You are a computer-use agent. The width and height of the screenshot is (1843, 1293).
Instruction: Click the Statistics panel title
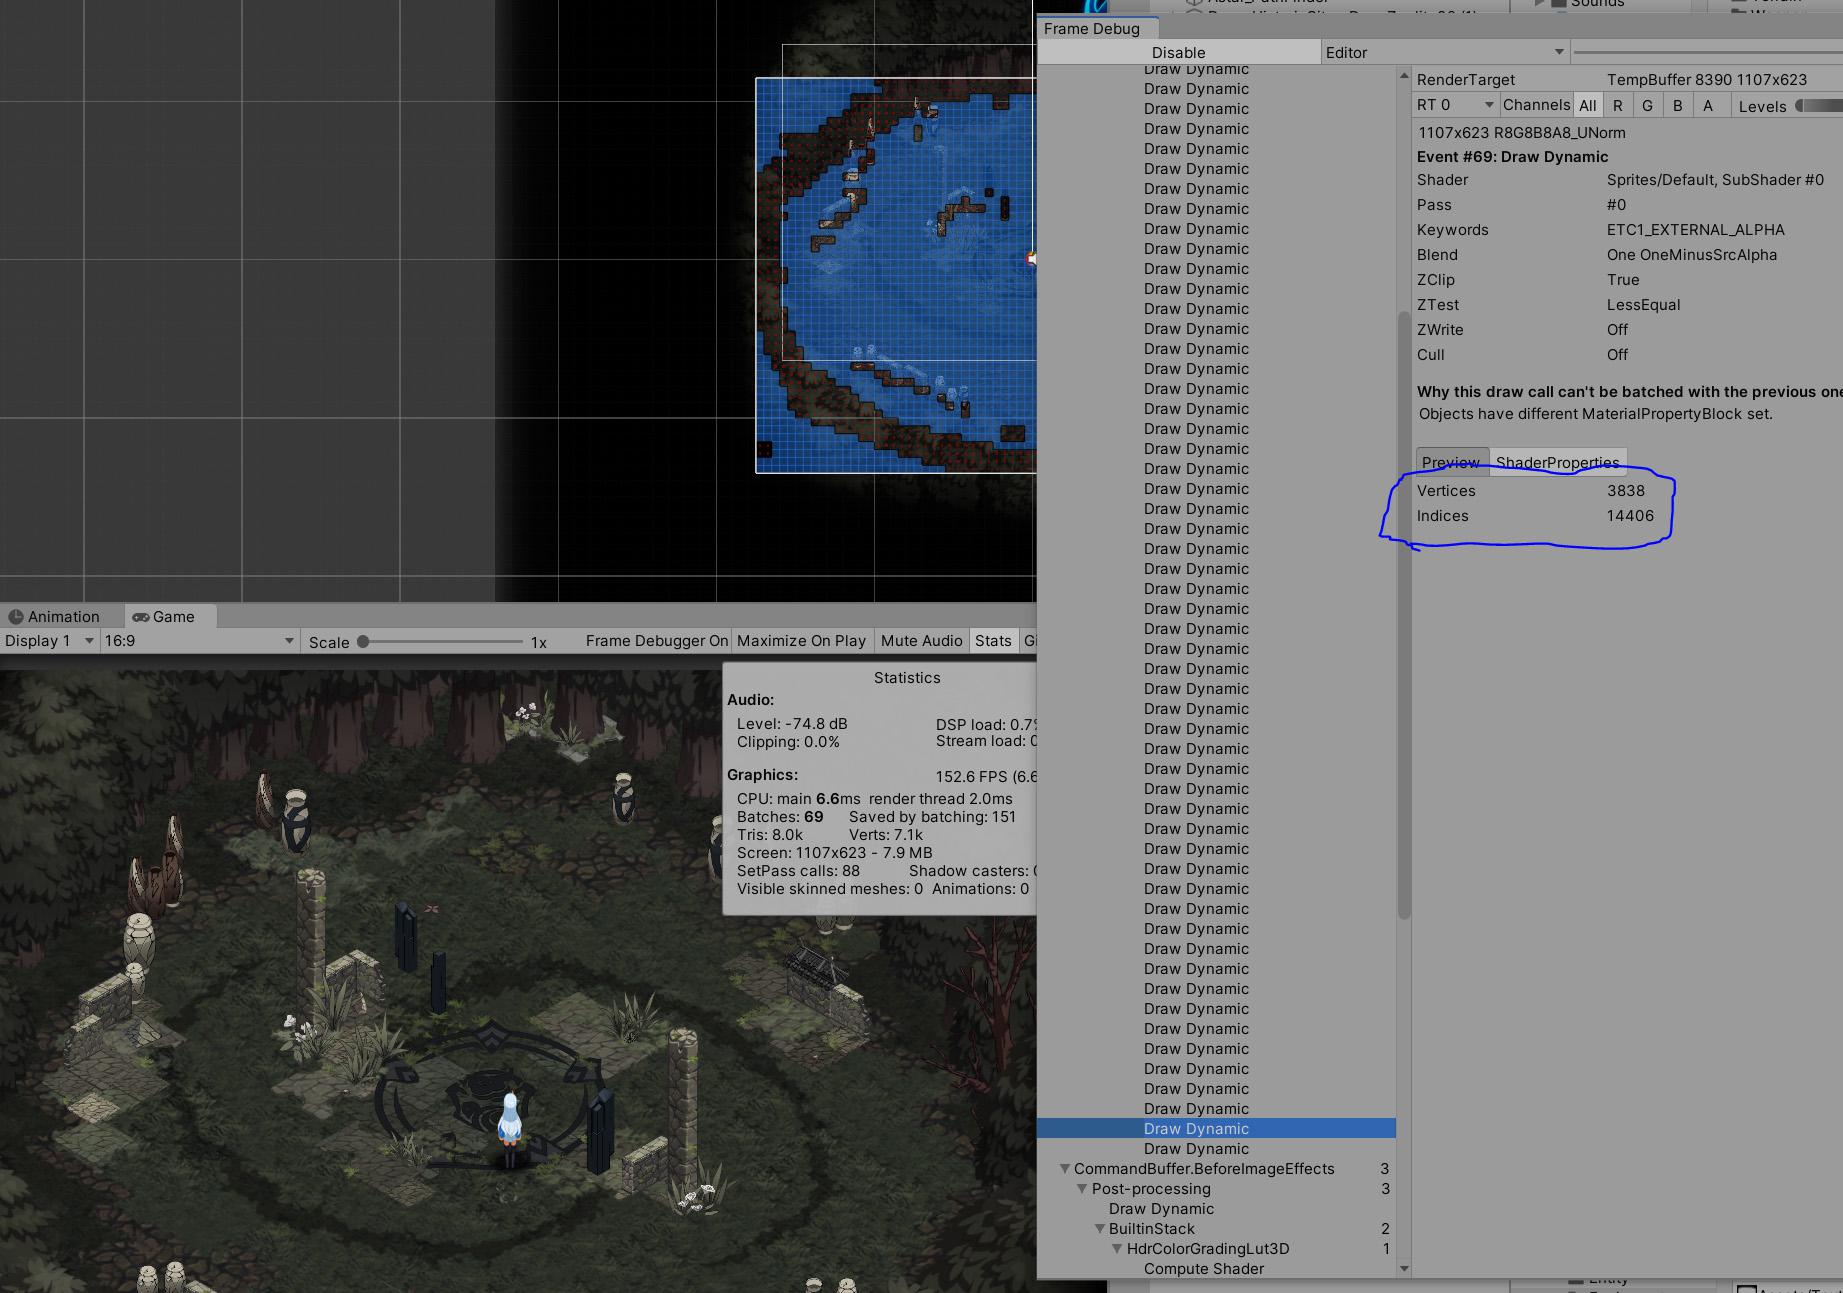(907, 678)
